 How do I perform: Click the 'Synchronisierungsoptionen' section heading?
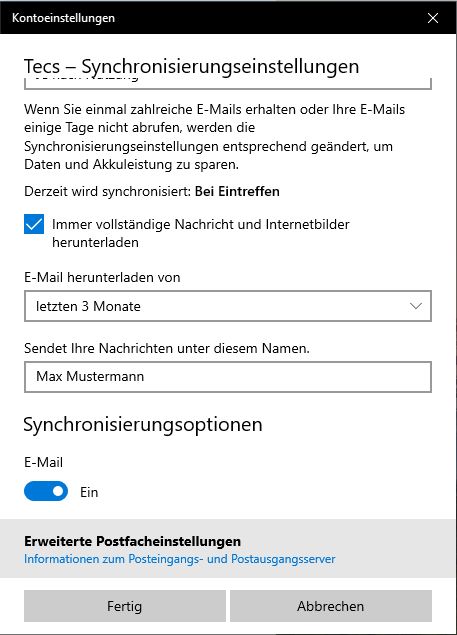(143, 425)
